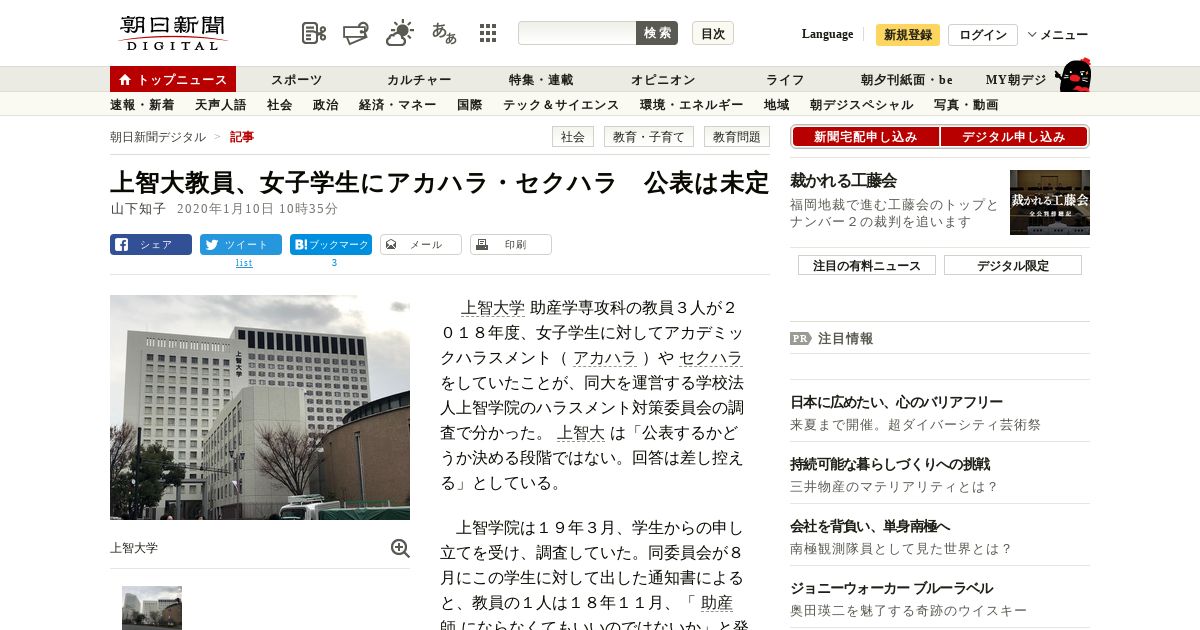Follow the アカハラ keyword link
1200x630 pixels.
(605, 358)
